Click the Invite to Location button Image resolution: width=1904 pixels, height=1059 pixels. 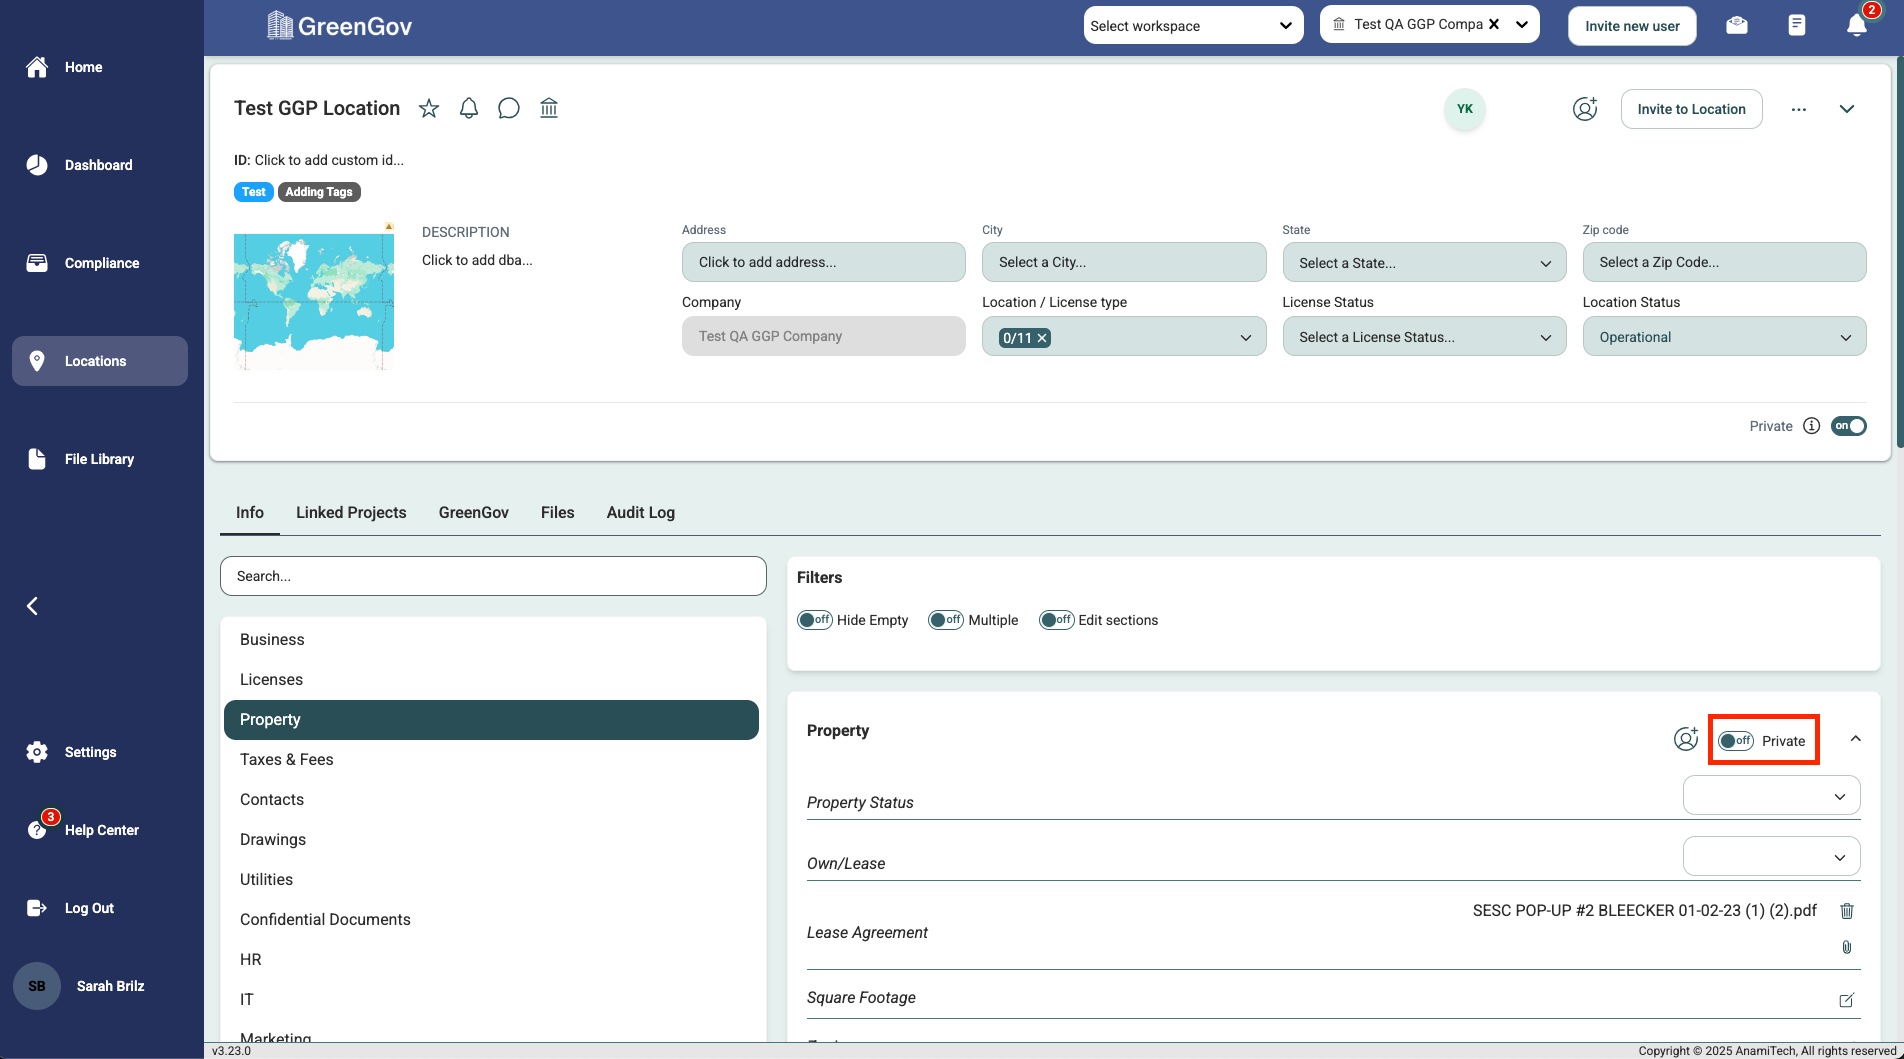pos(1691,109)
